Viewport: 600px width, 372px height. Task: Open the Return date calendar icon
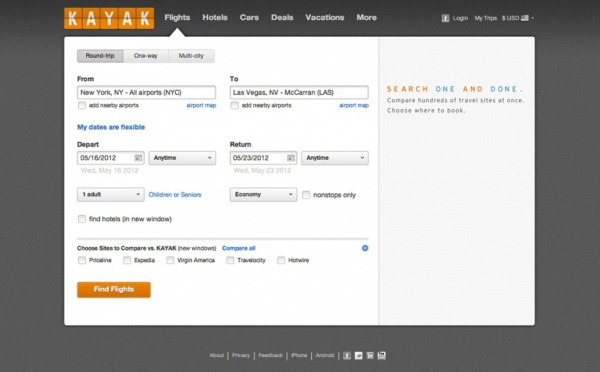[x=291, y=158]
